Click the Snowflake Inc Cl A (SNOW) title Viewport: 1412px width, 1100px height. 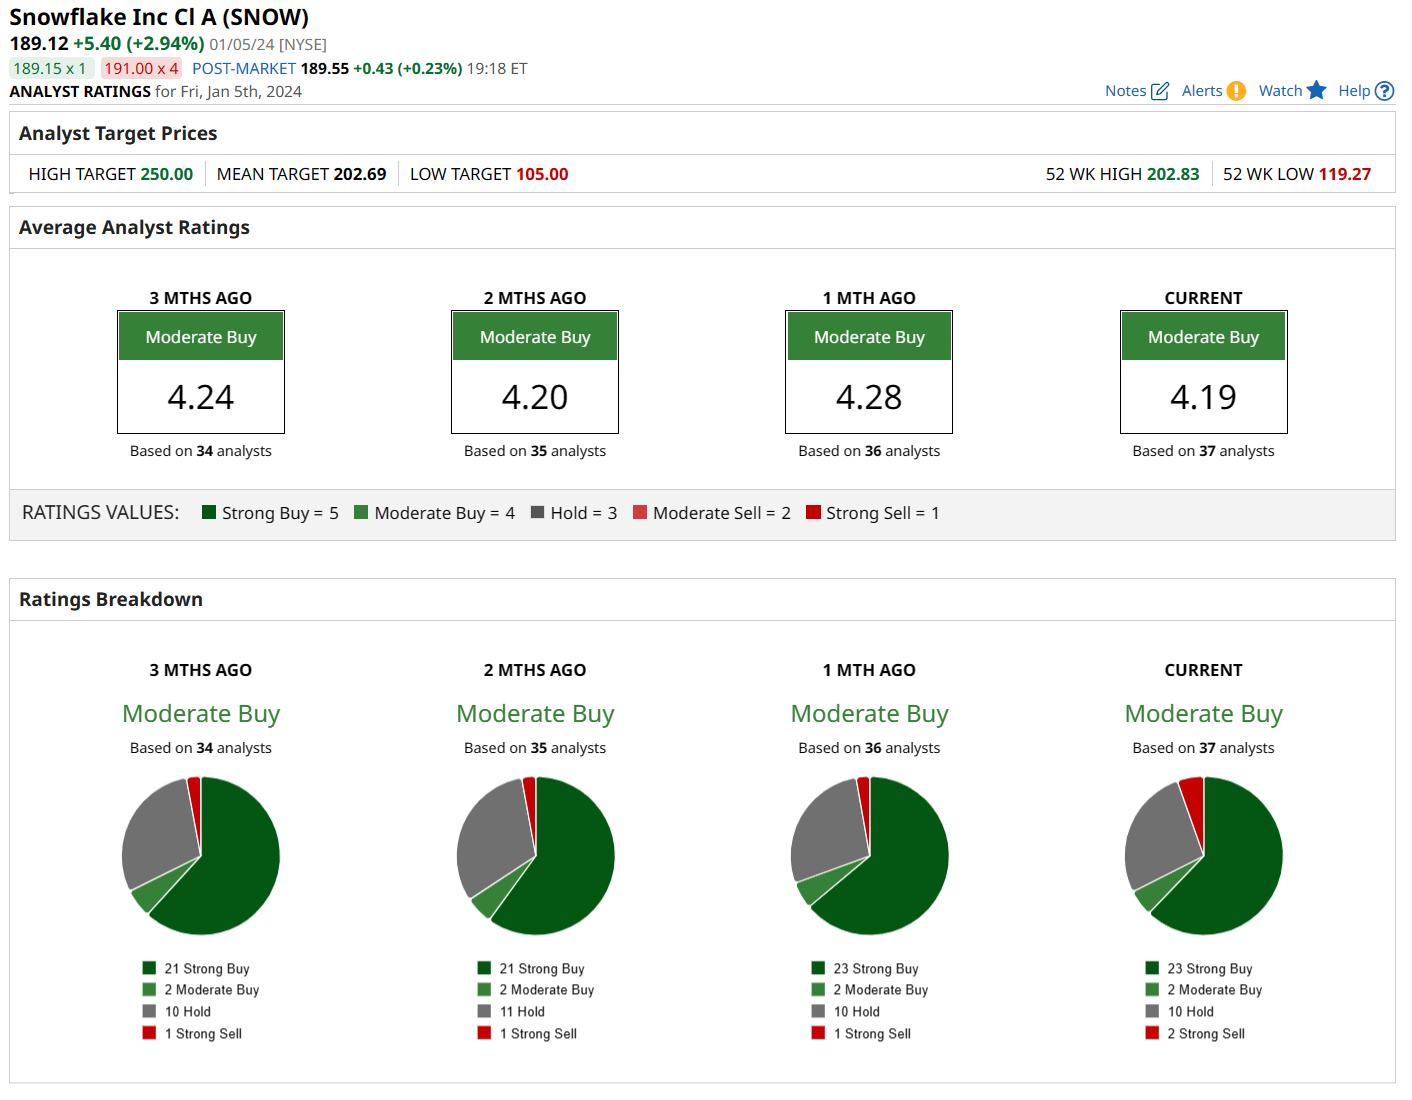point(159,17)
